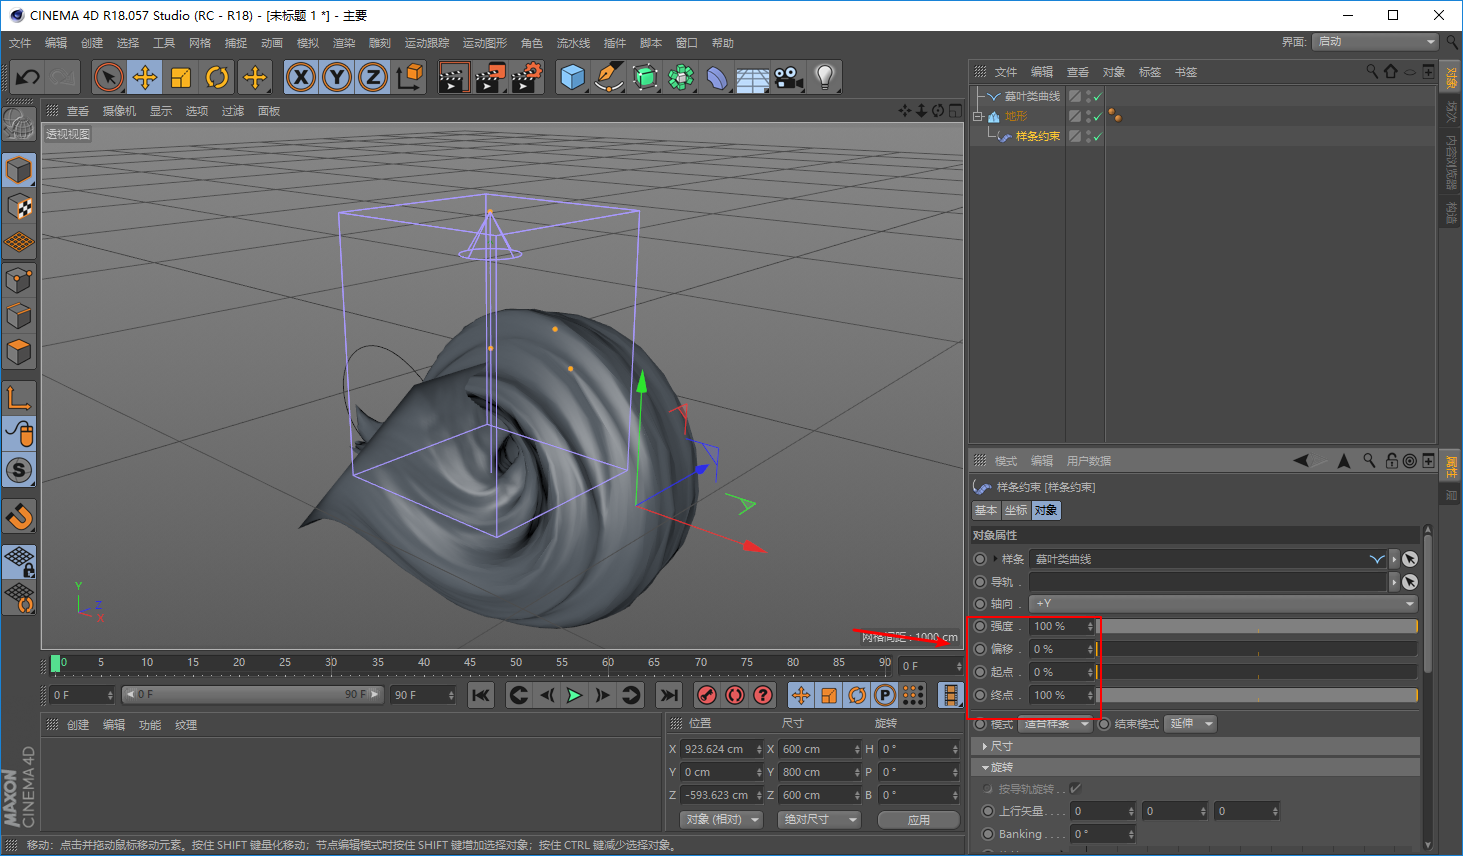
Task: Go to end of animation
Action: pos(669,695)
